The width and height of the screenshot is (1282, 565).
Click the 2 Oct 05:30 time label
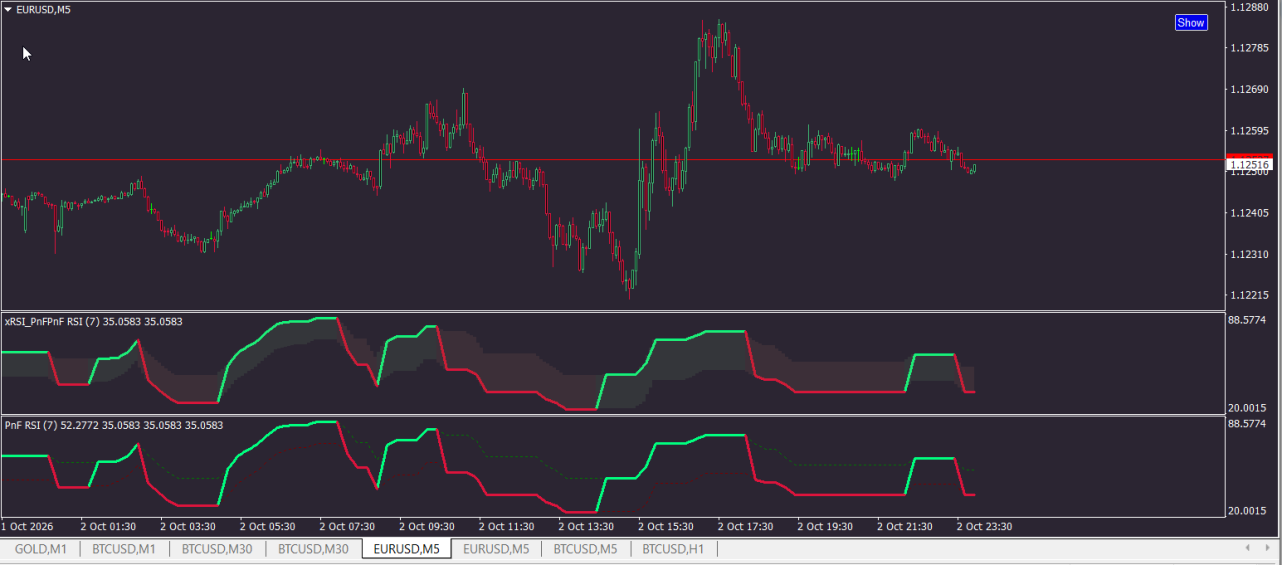tap(267, 526)
